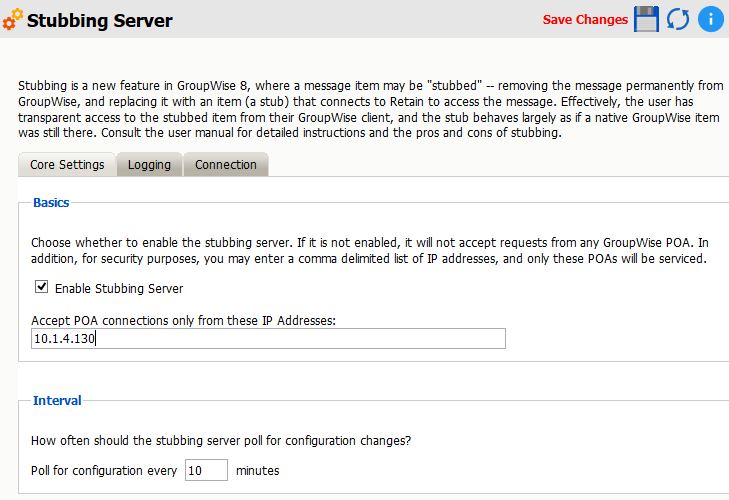
Task: Click the Stubbing Server gears icon
Action: coord(13,20)
